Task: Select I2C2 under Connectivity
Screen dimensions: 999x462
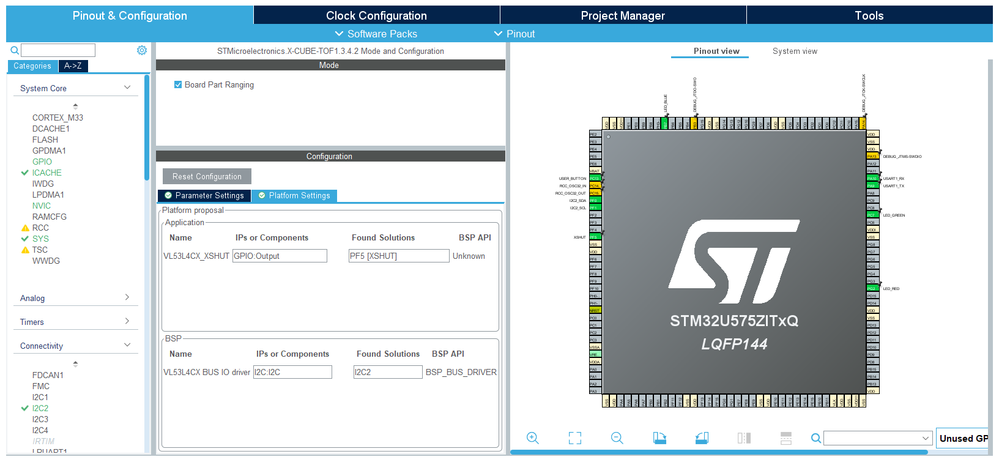Action: [40, 408]
